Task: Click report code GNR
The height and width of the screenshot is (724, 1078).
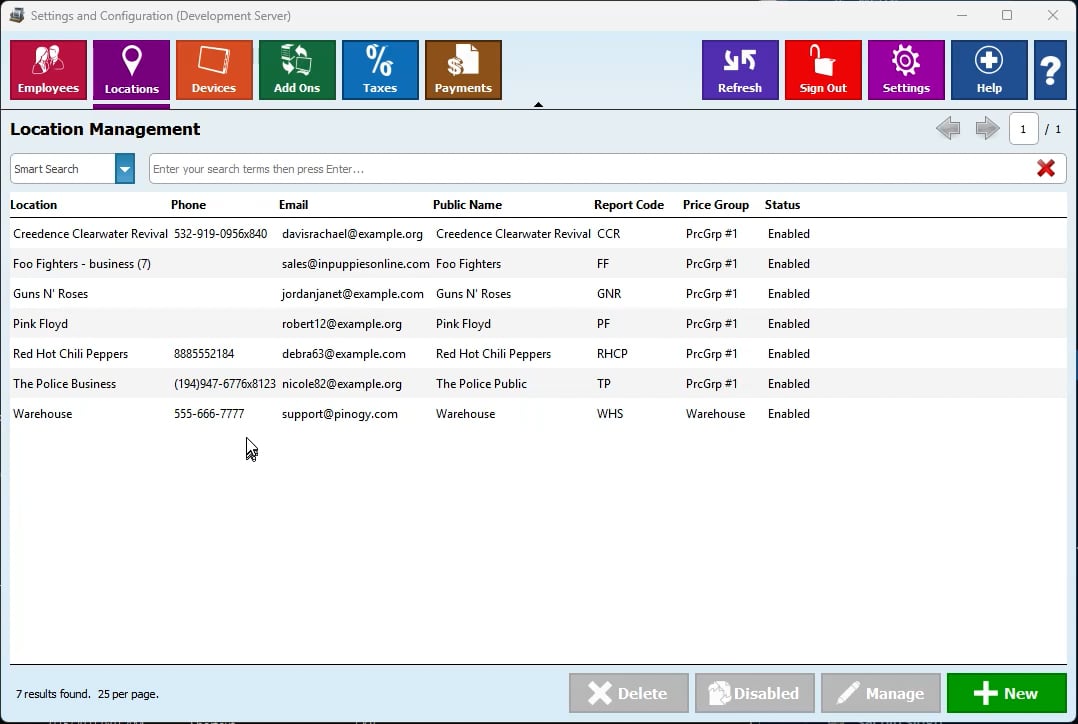Action: pyautogui.click(x=609, y=294)
